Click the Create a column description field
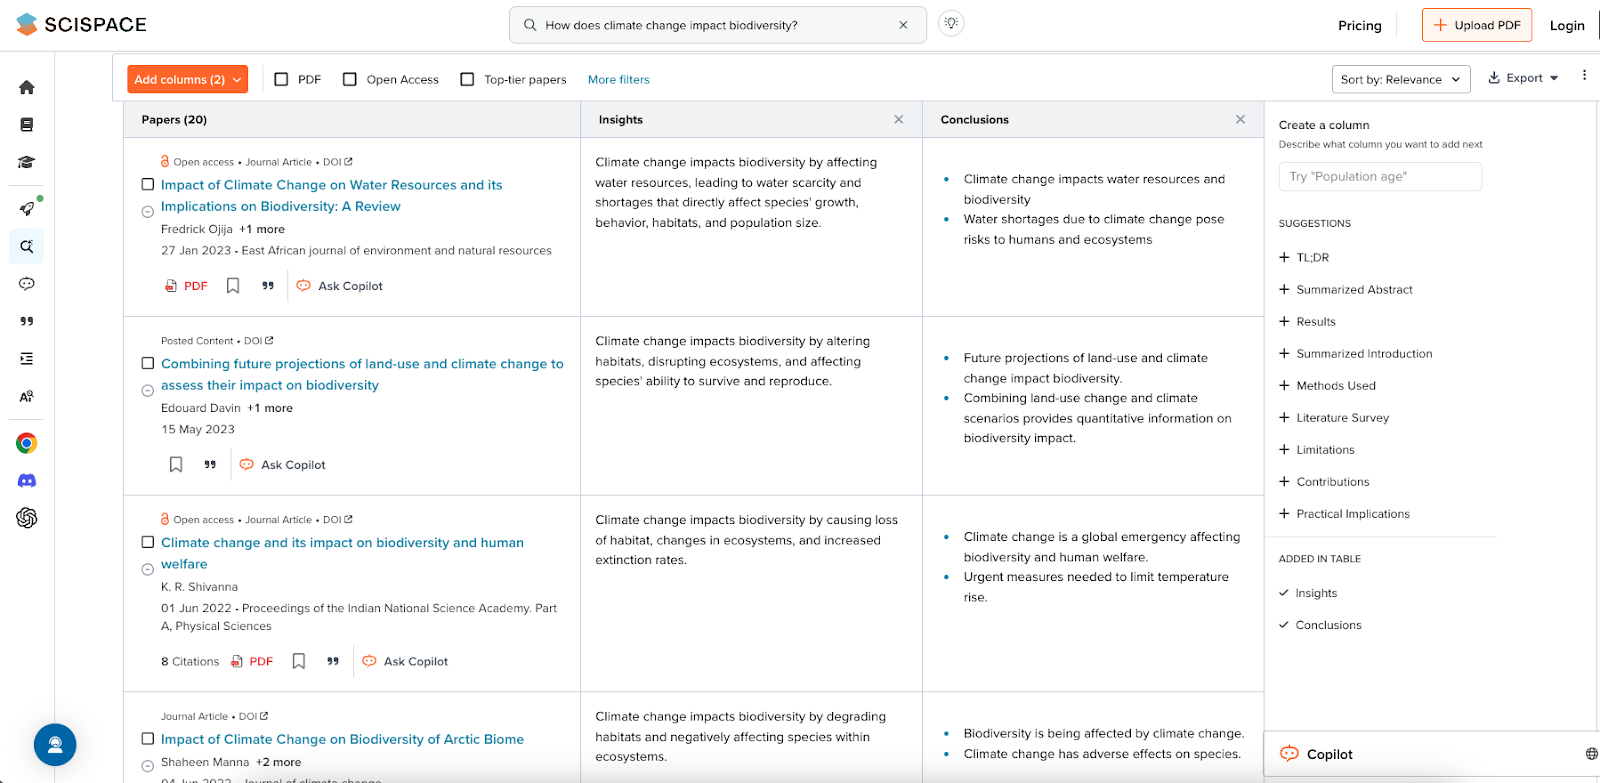This screenshot has width=1600, height=783. [1380, 177]
